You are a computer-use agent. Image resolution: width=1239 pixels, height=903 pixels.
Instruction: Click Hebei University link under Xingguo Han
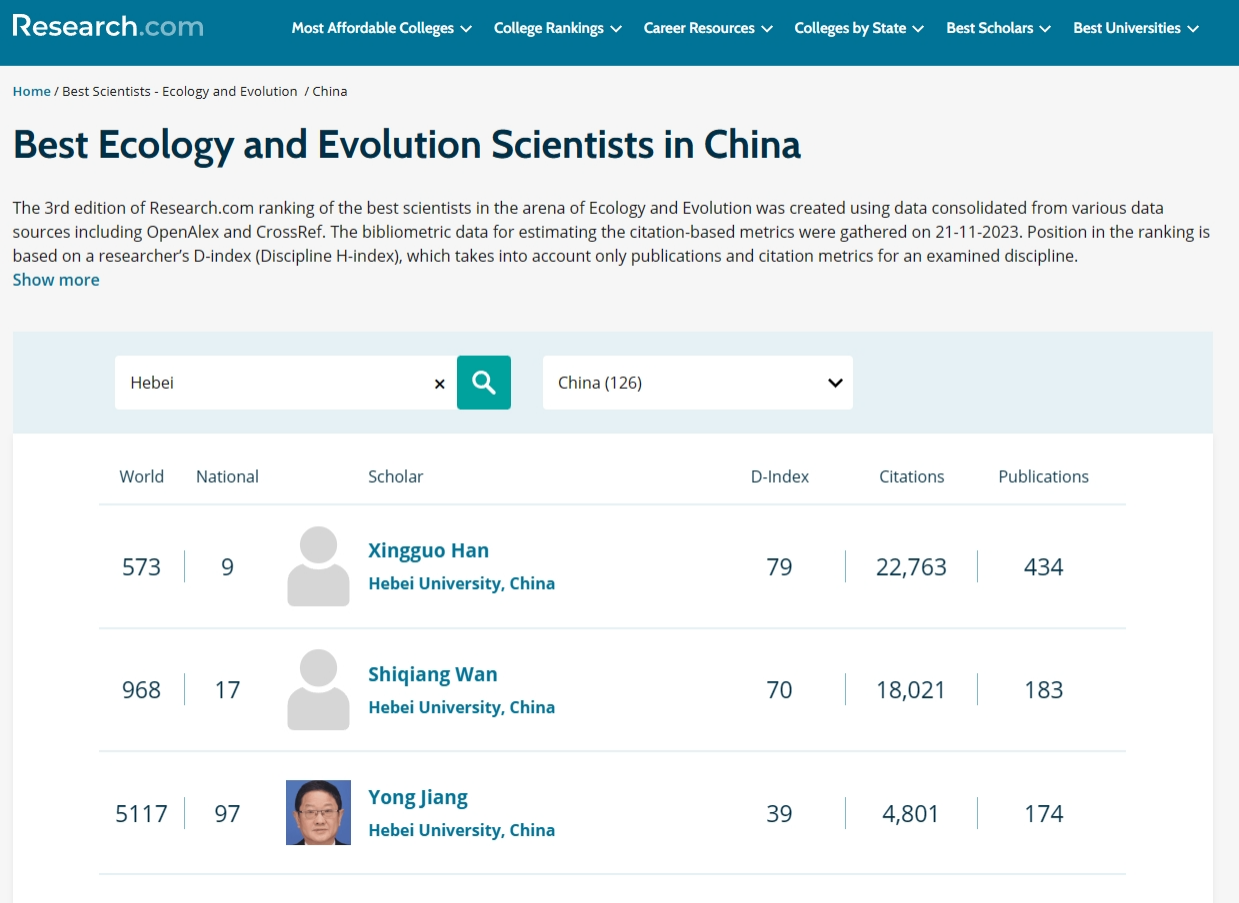coord(461,584)
